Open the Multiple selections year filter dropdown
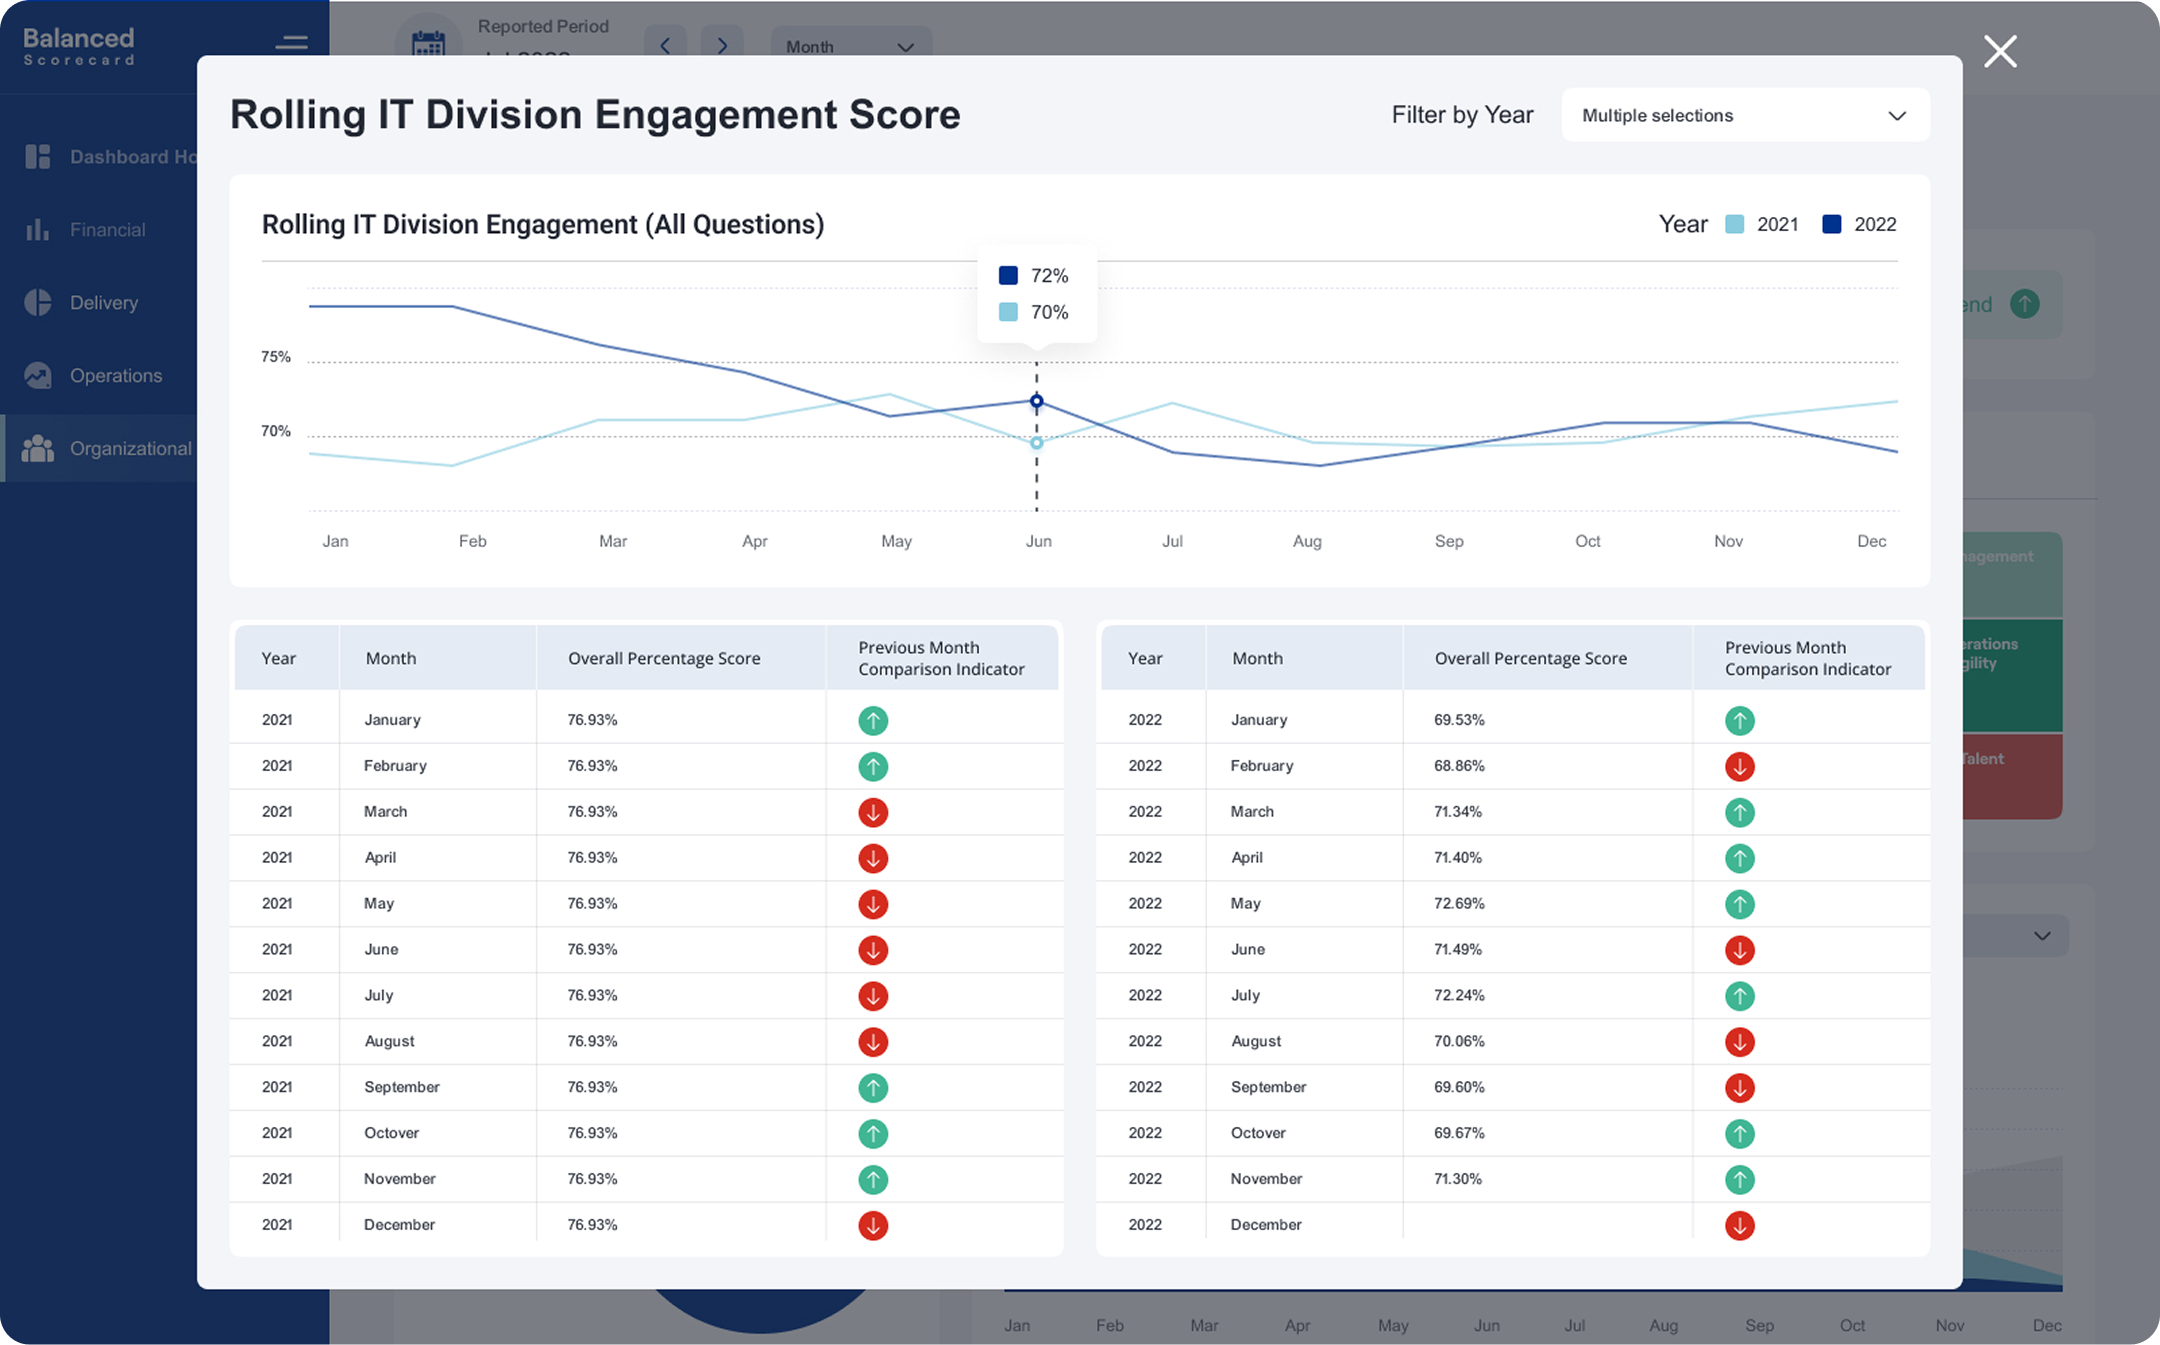2160x1345 pixels. (1744, 115)
